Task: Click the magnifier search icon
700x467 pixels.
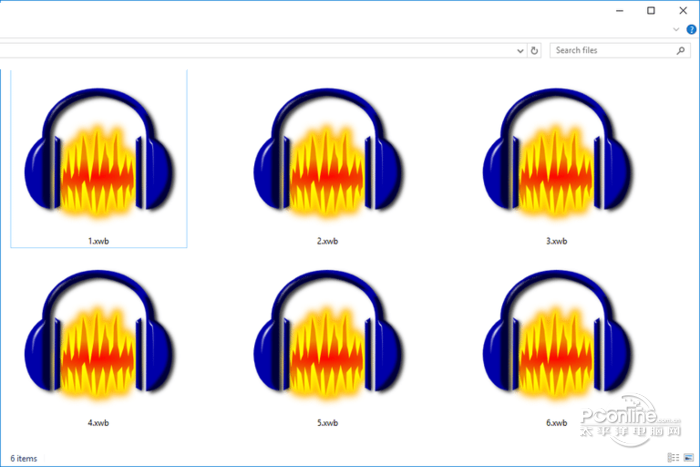Action: coord(680,50)
